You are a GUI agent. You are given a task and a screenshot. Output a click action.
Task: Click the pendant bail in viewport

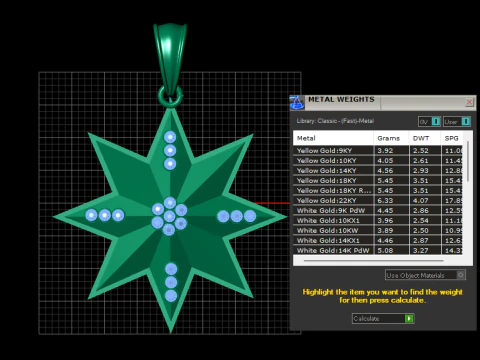(x=170, y=60)
